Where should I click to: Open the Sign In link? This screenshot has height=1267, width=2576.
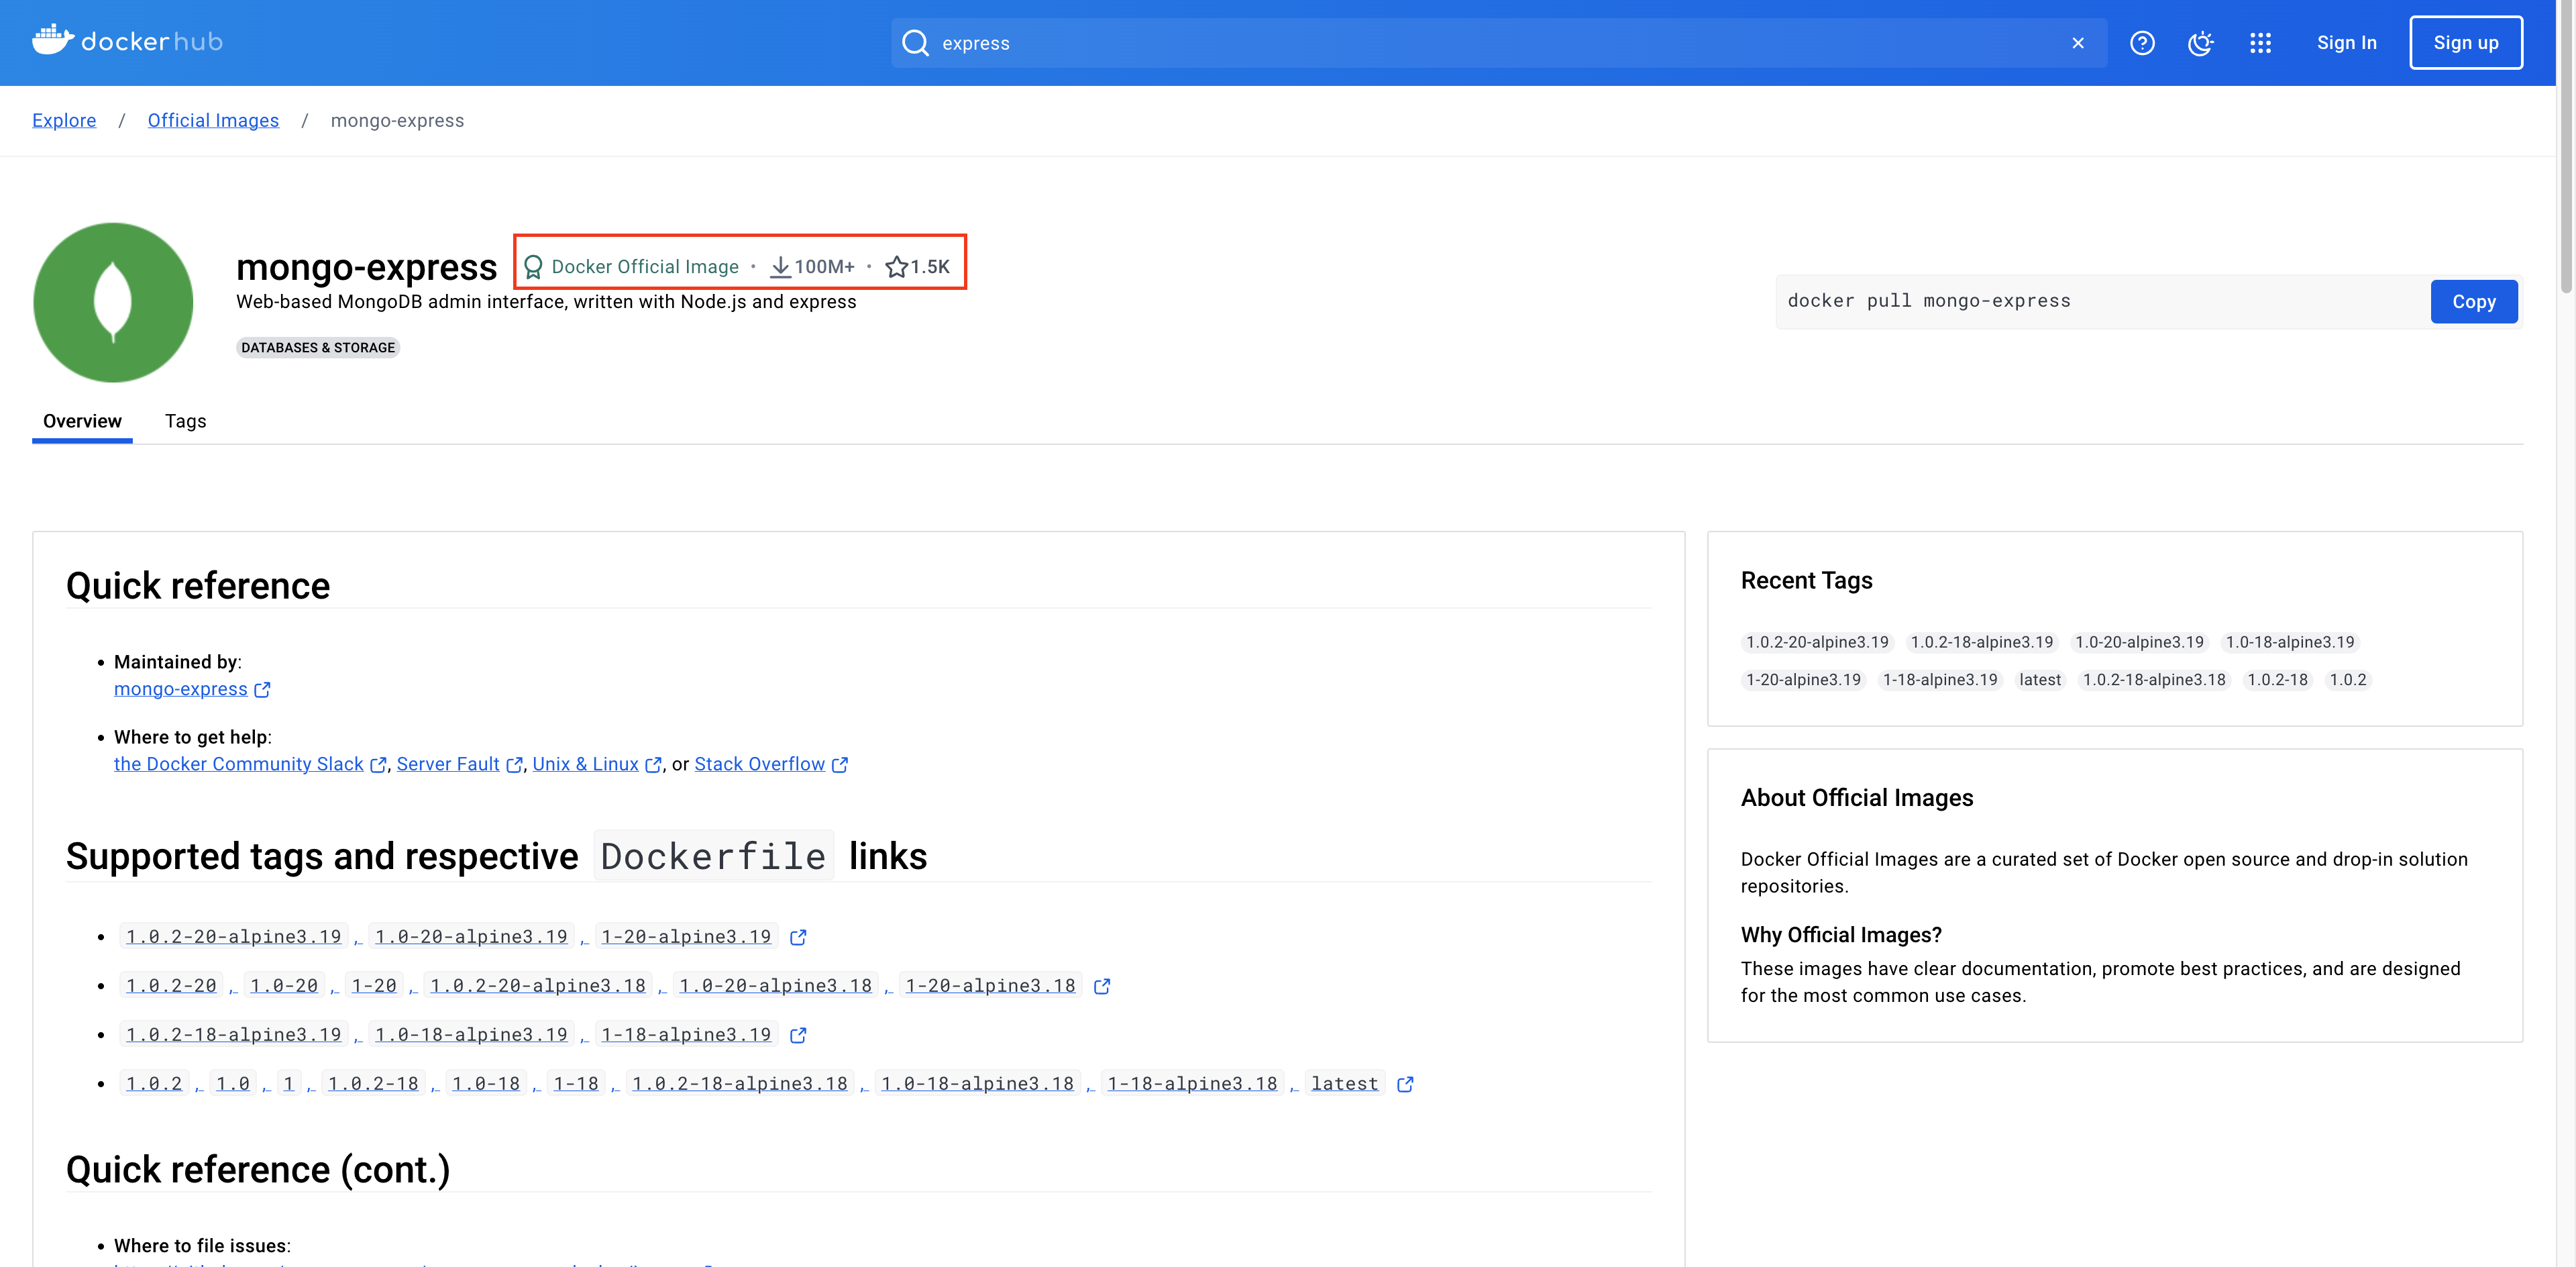2346,43
